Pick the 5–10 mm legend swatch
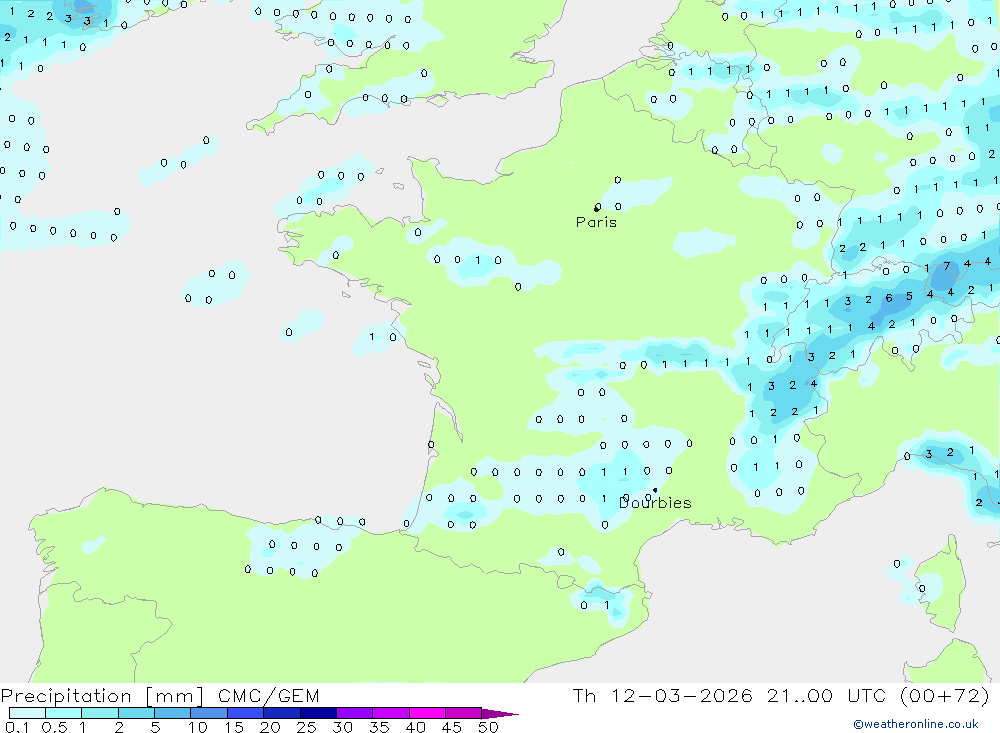This screenshot has height=733, width=1000. click(173, 713)
